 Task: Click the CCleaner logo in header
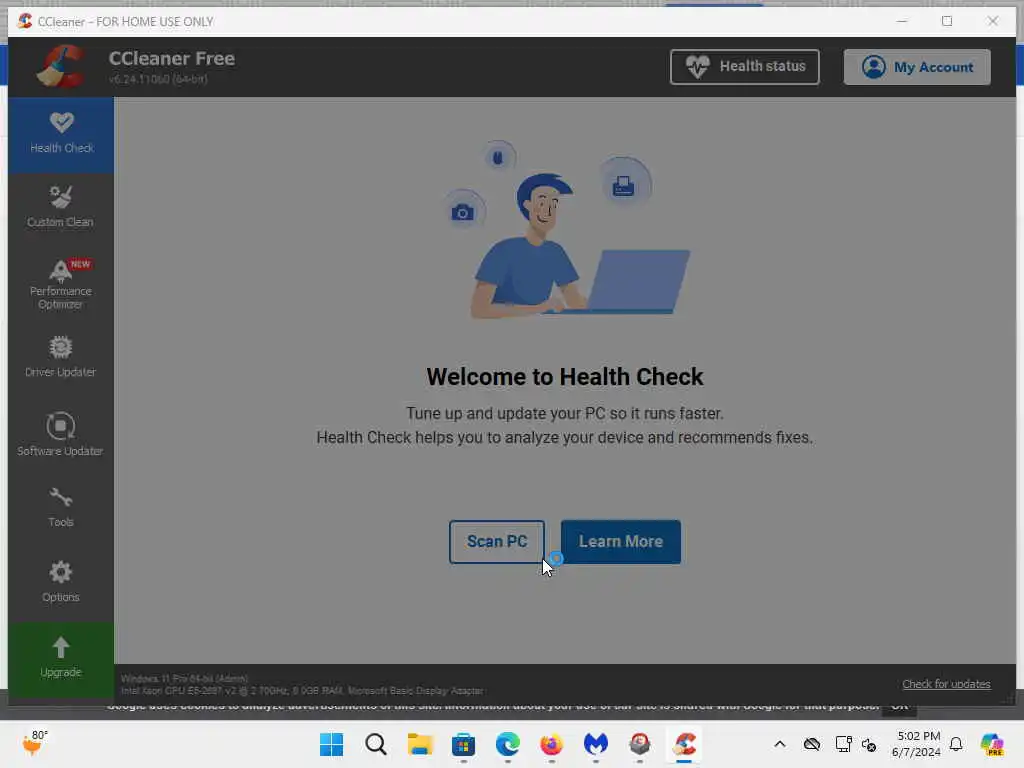coord(61,66)
